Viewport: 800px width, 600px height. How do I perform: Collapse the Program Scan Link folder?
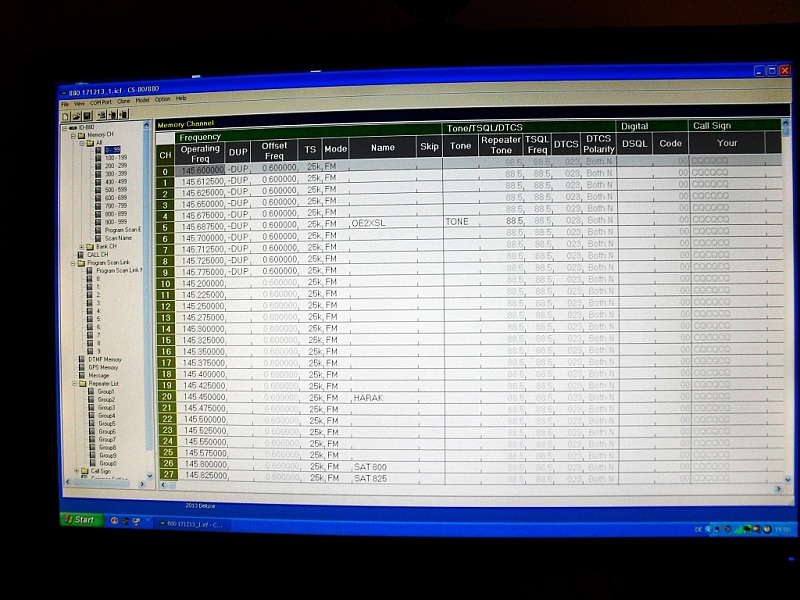(73, 262)
